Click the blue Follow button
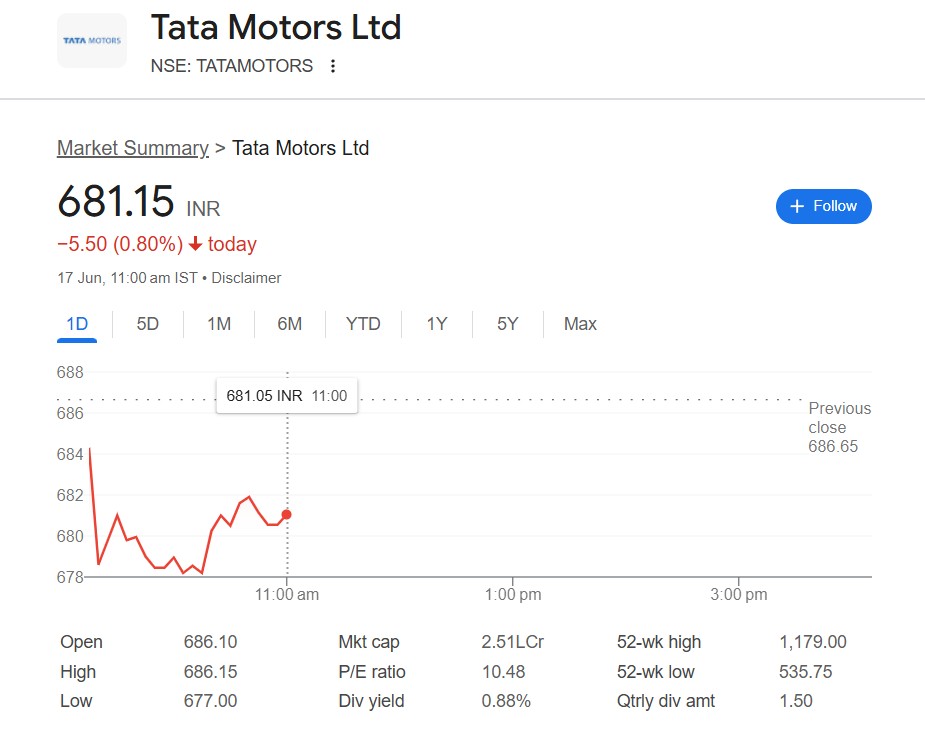This screenshot has width=925, height=737. (823, 206)
